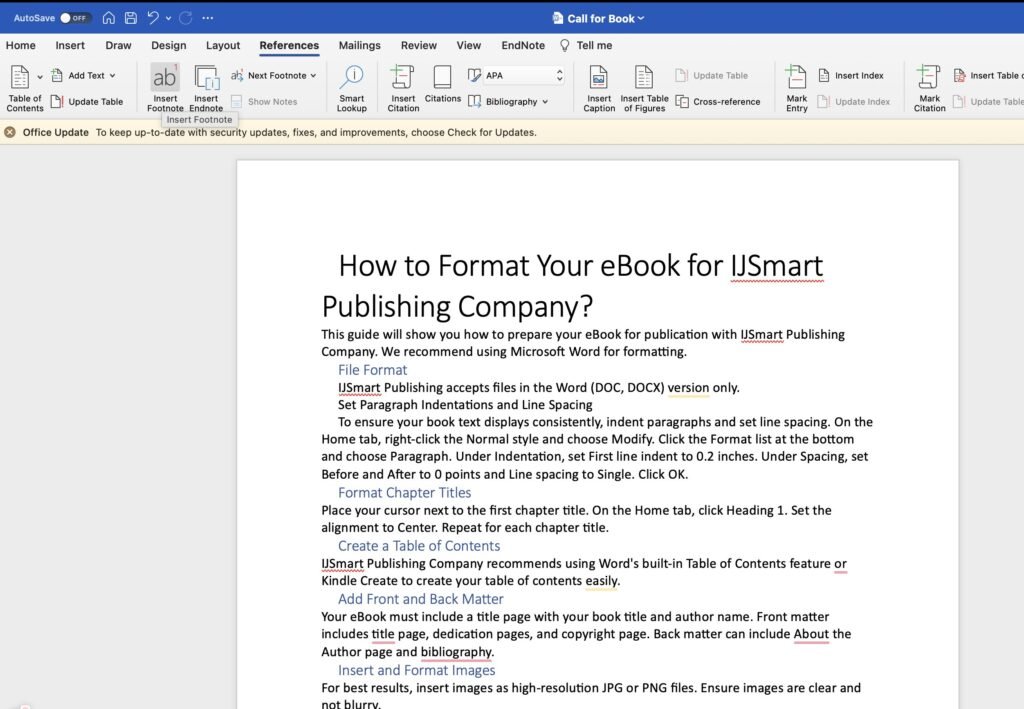Open the EndNote tab
Screen dimensions: 1024x709
point(522,46)
